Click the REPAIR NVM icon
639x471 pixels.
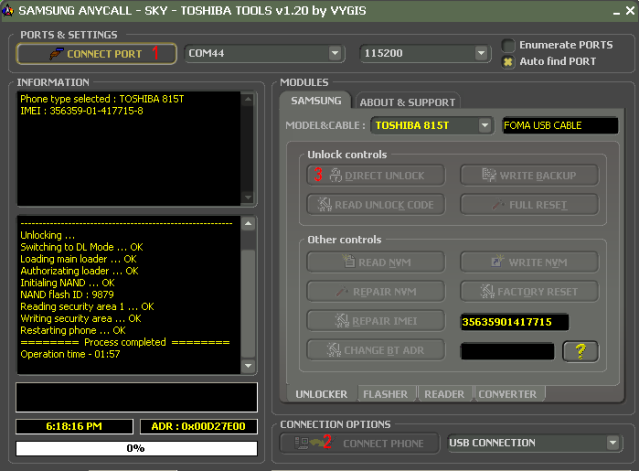(342, 291)
